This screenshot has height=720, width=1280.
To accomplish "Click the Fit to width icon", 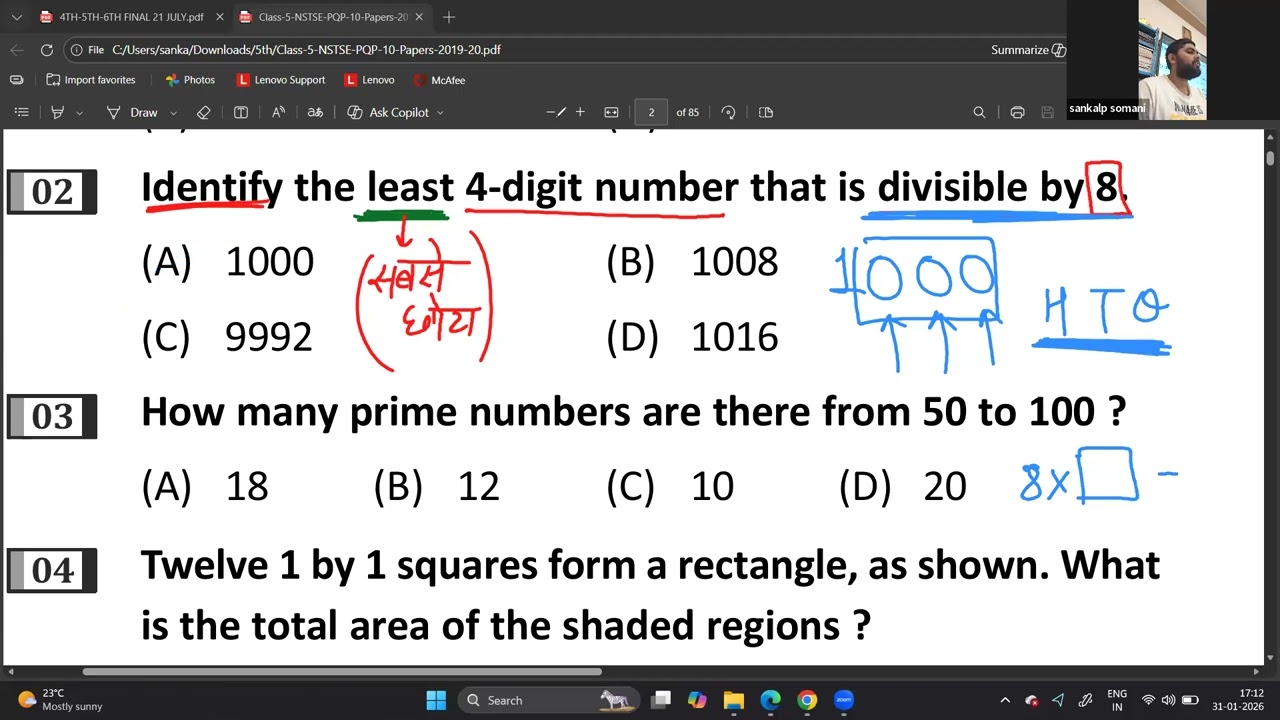I will 612,112.
